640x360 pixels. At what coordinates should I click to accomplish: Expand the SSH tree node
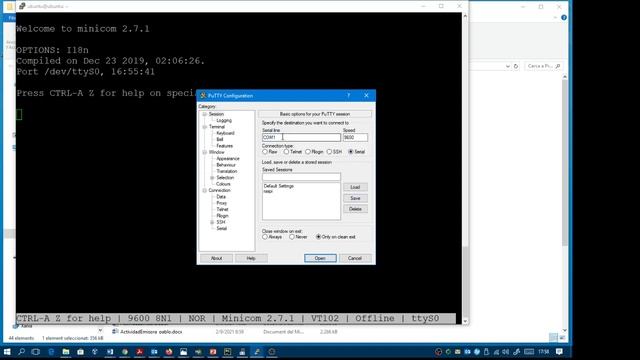click(212, 222)
